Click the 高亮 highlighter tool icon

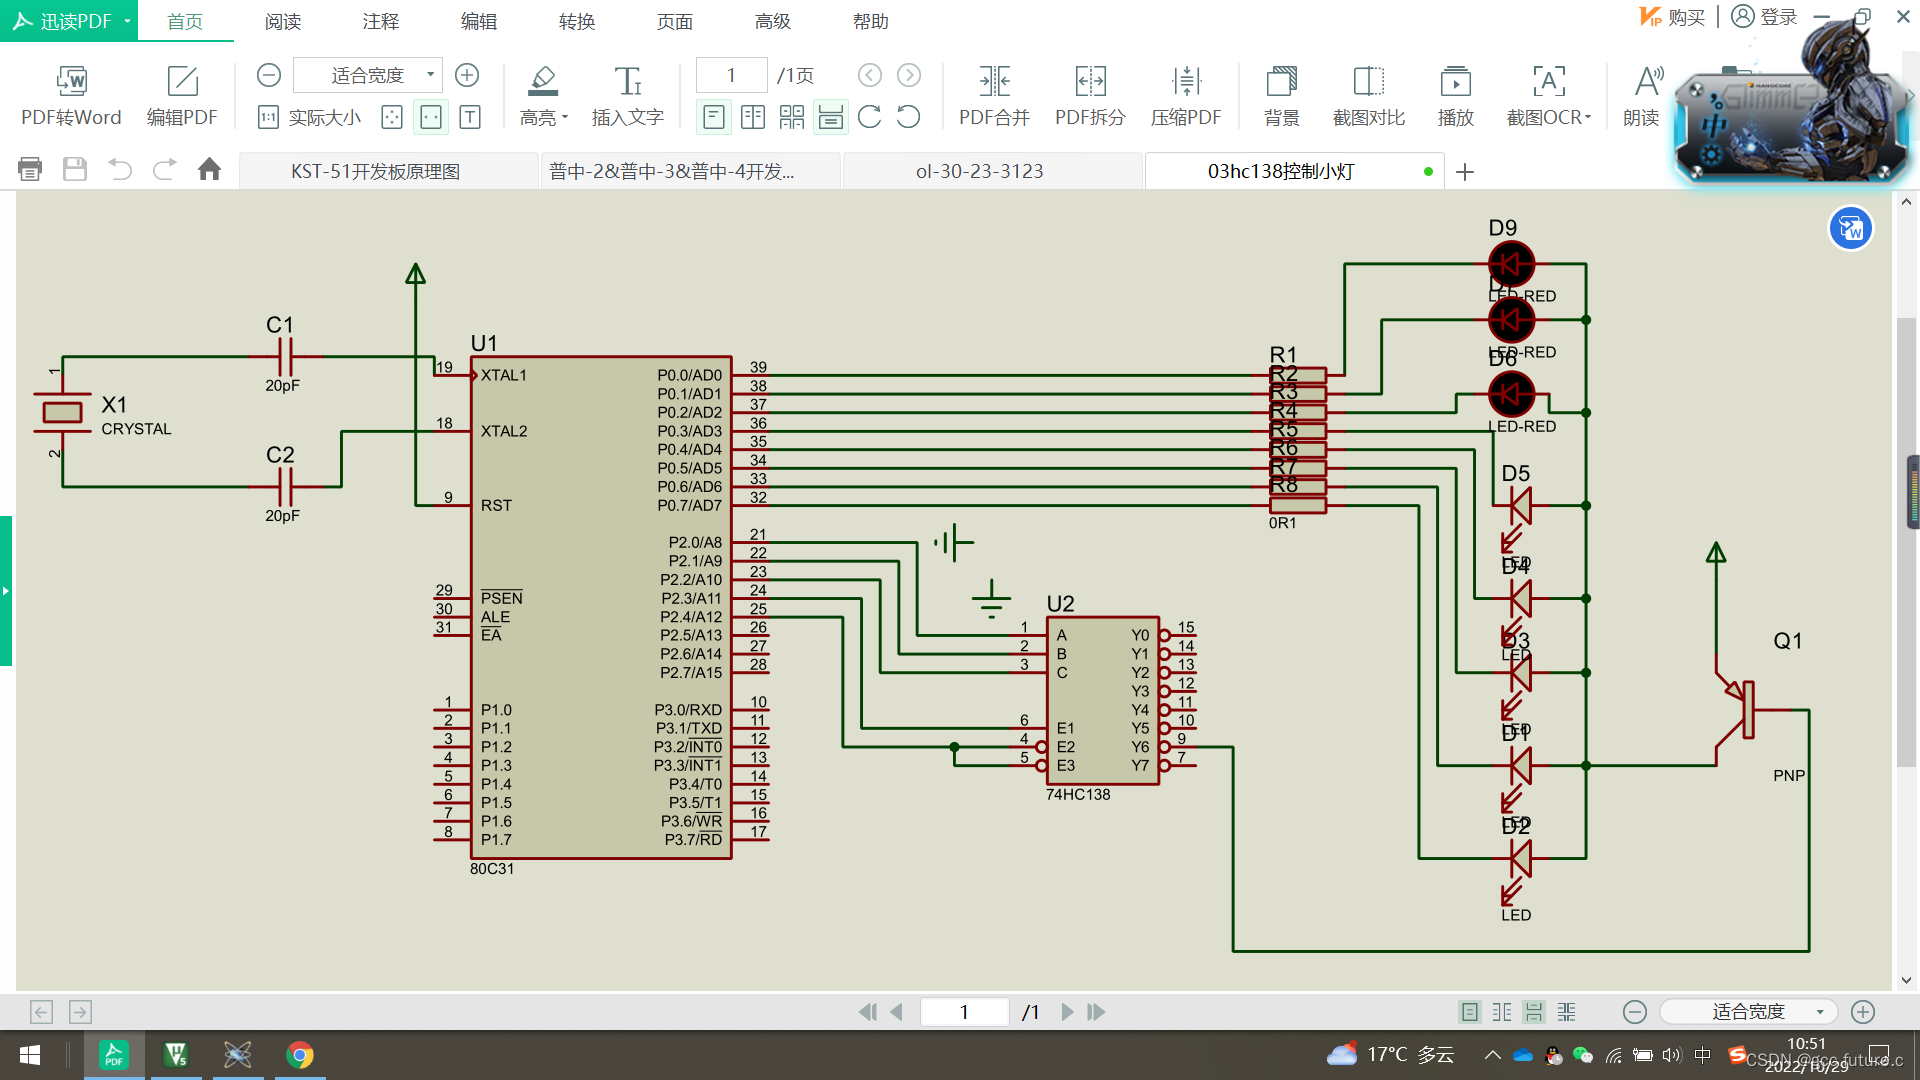point(542,81)
